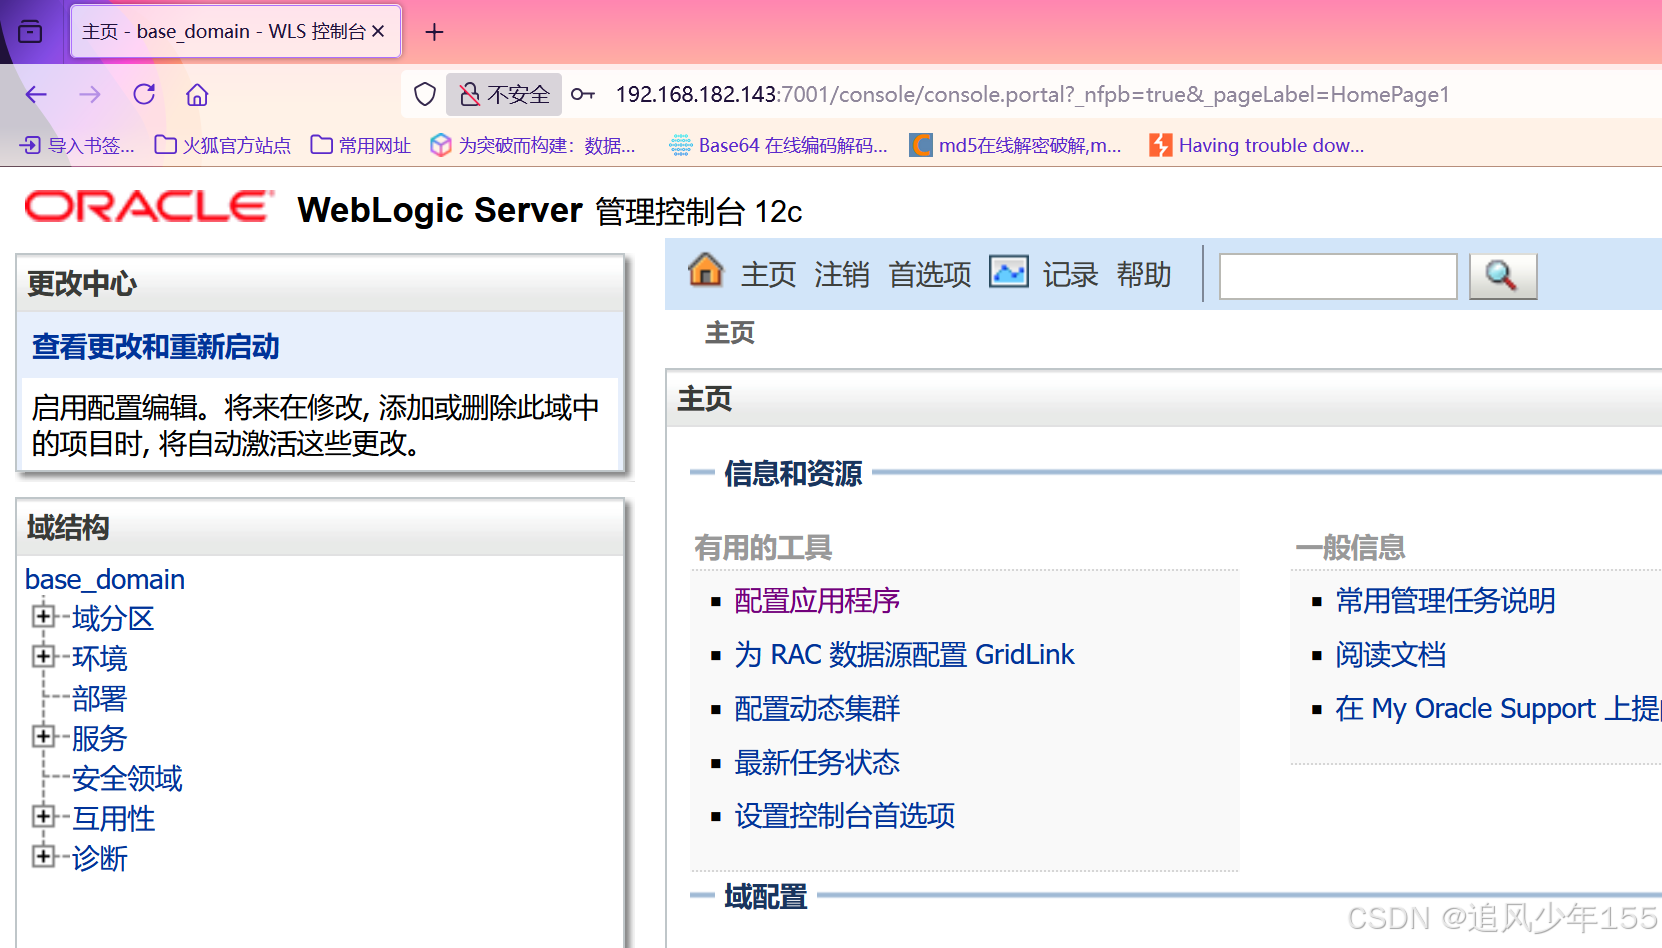
Task: Click the 主页 breadcrumb text
Action: coord(730,333)
